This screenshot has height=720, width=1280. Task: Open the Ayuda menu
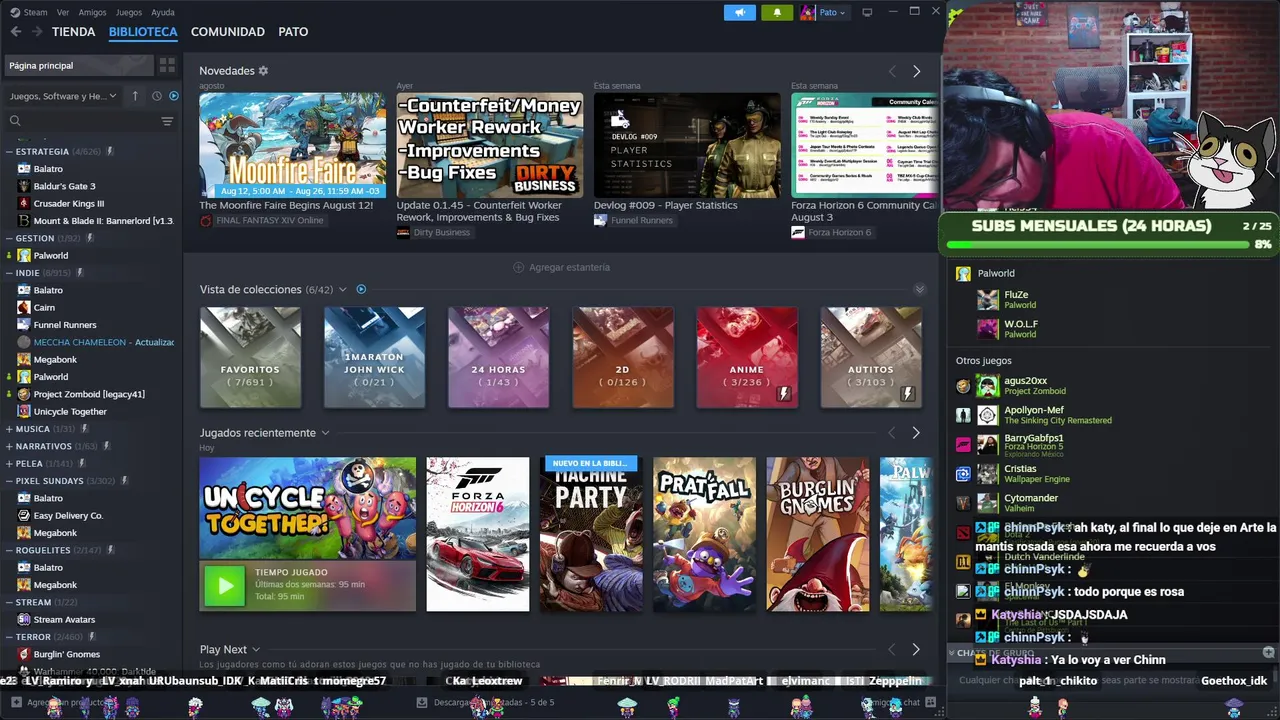point(163,13)
